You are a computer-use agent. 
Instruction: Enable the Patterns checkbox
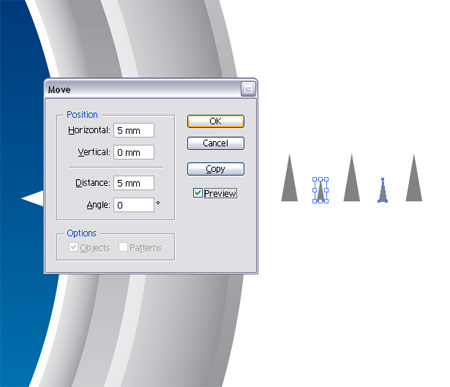coord(123,247)
